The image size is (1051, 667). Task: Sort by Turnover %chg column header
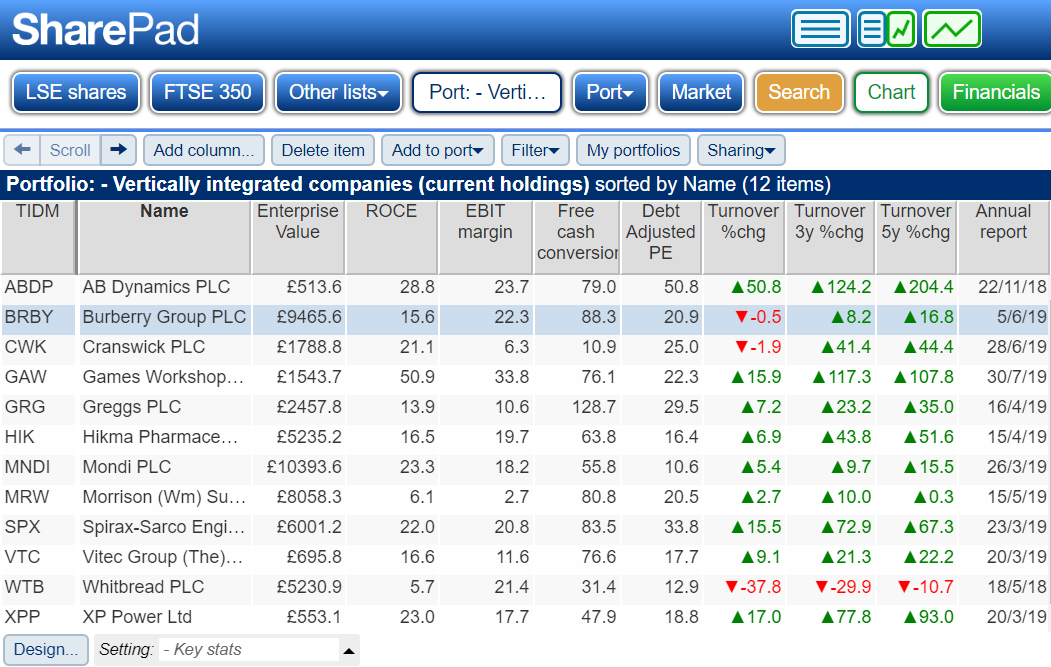click(x=743, y=237)
